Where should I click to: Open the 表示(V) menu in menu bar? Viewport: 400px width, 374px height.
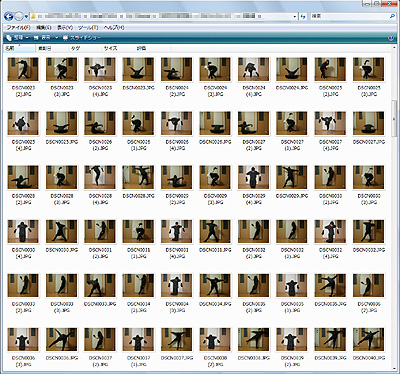click(x=65, y=28)
